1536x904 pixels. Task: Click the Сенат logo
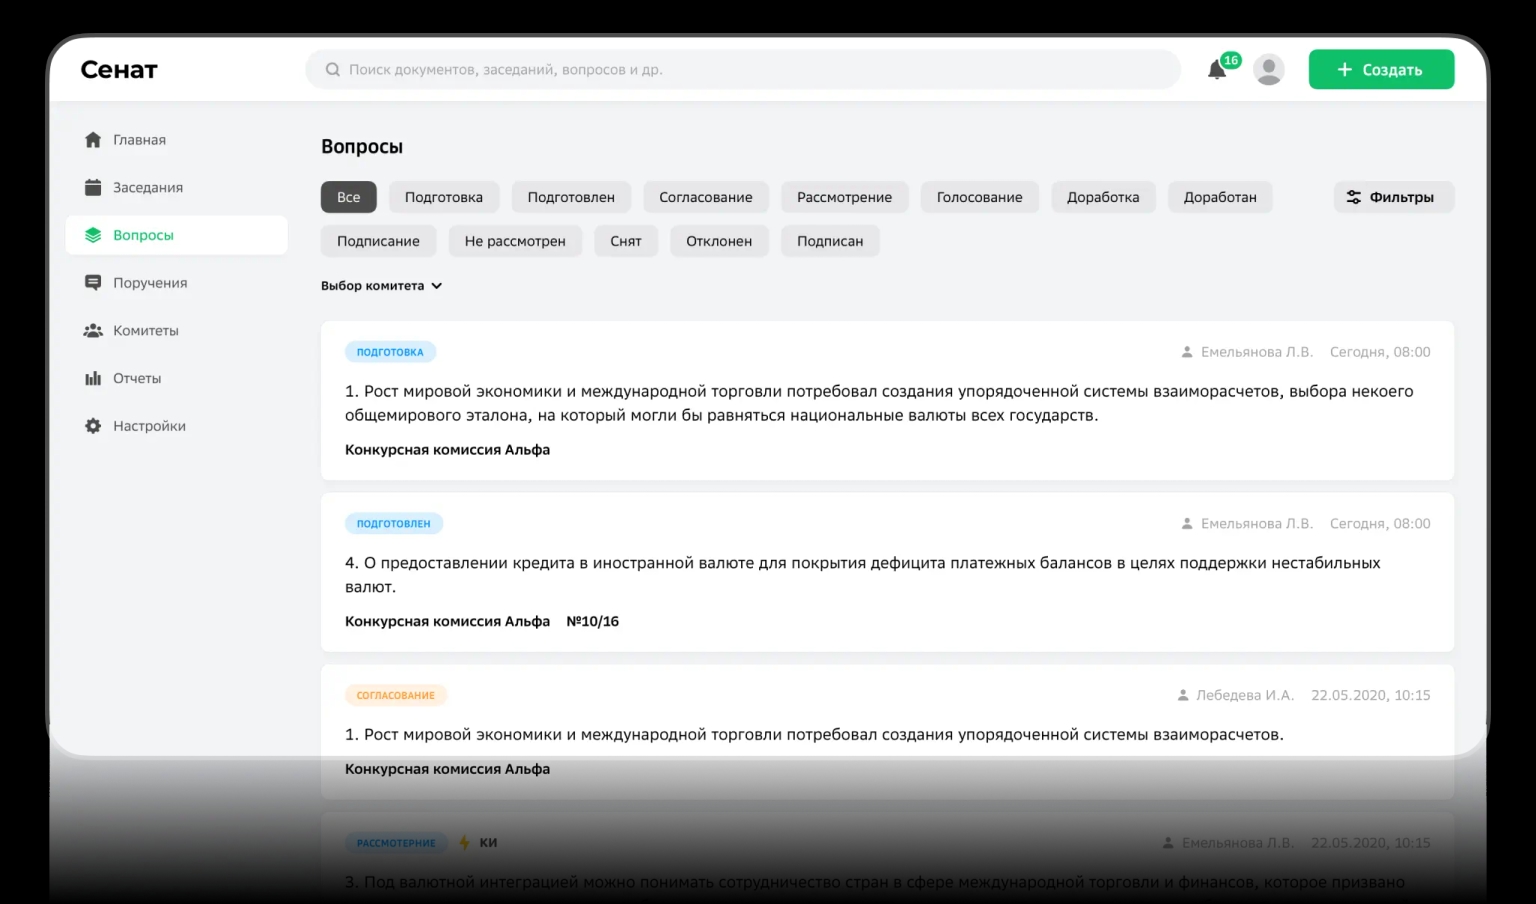(119, 69)
